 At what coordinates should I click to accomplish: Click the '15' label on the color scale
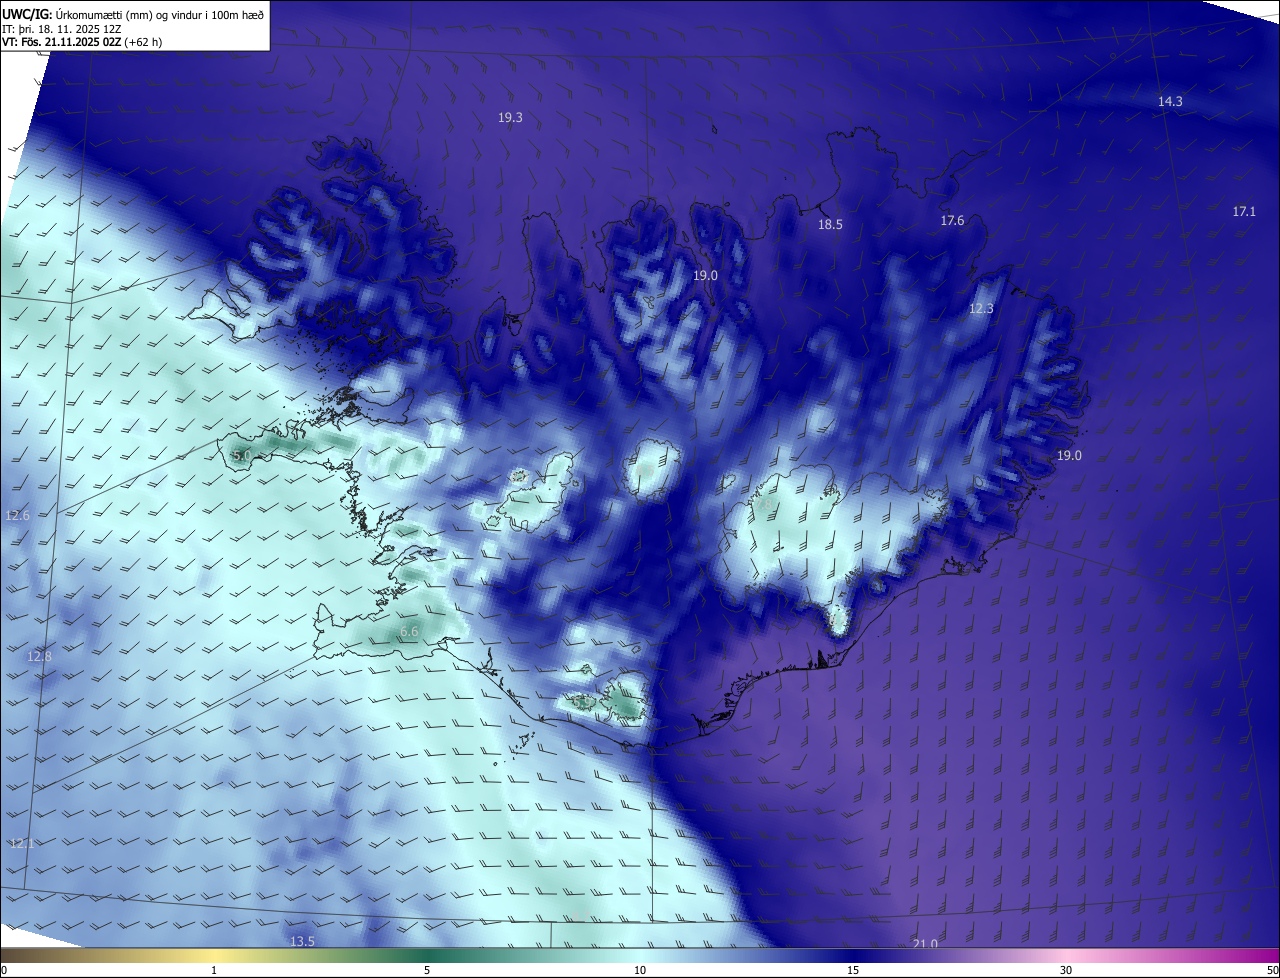pyautogui.click(x=853, y=970)
